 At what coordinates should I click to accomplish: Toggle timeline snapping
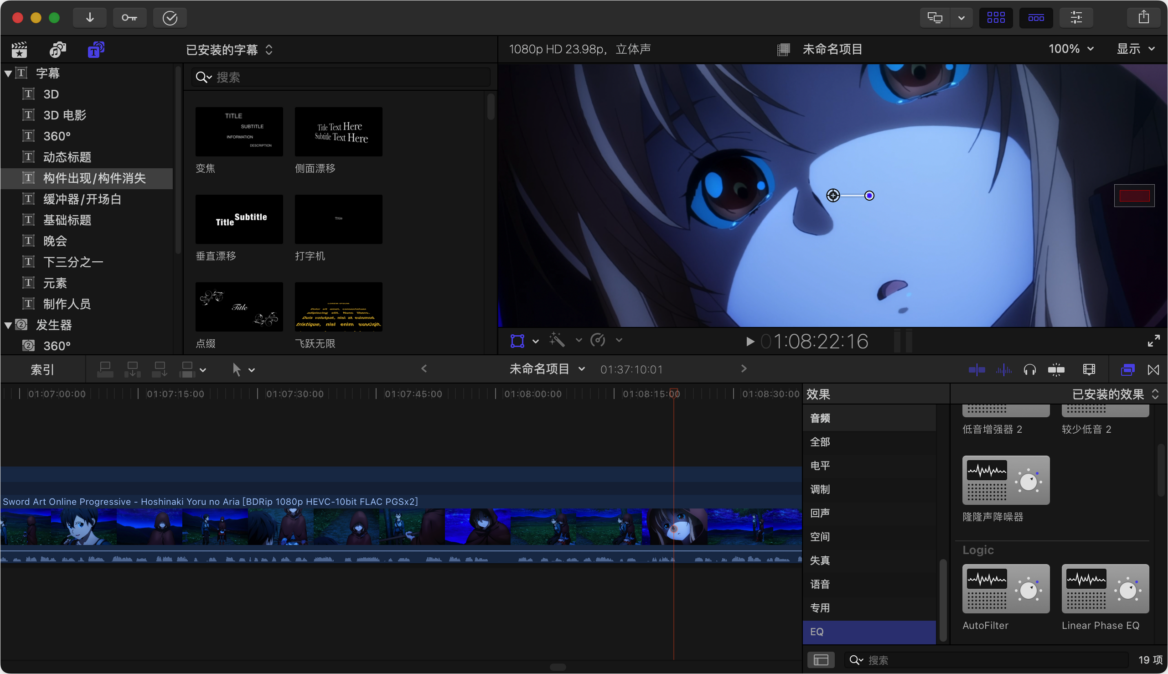[x=1056, y=369]
